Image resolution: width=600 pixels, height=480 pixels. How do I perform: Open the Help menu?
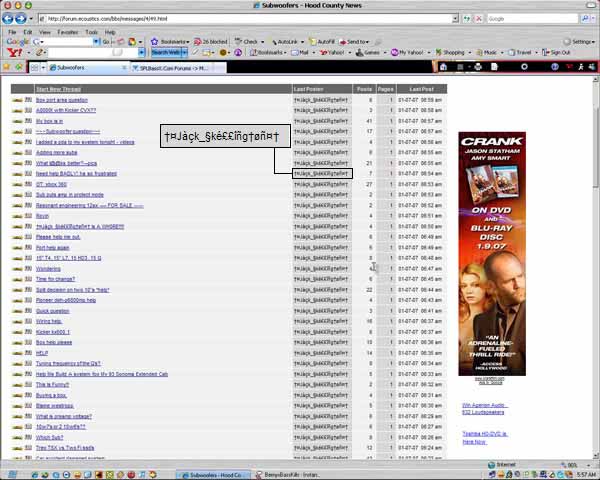[110, 32]
